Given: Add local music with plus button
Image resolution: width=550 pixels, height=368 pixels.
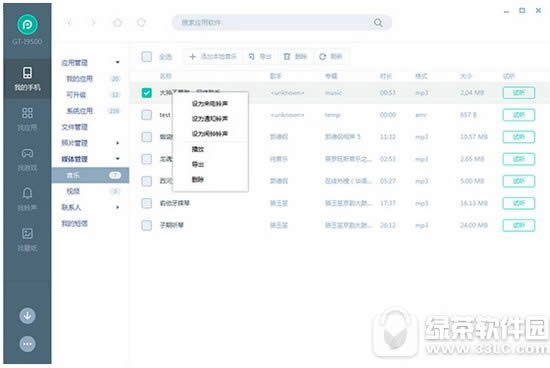Looking at the screenshot, I should coord(213,56).
